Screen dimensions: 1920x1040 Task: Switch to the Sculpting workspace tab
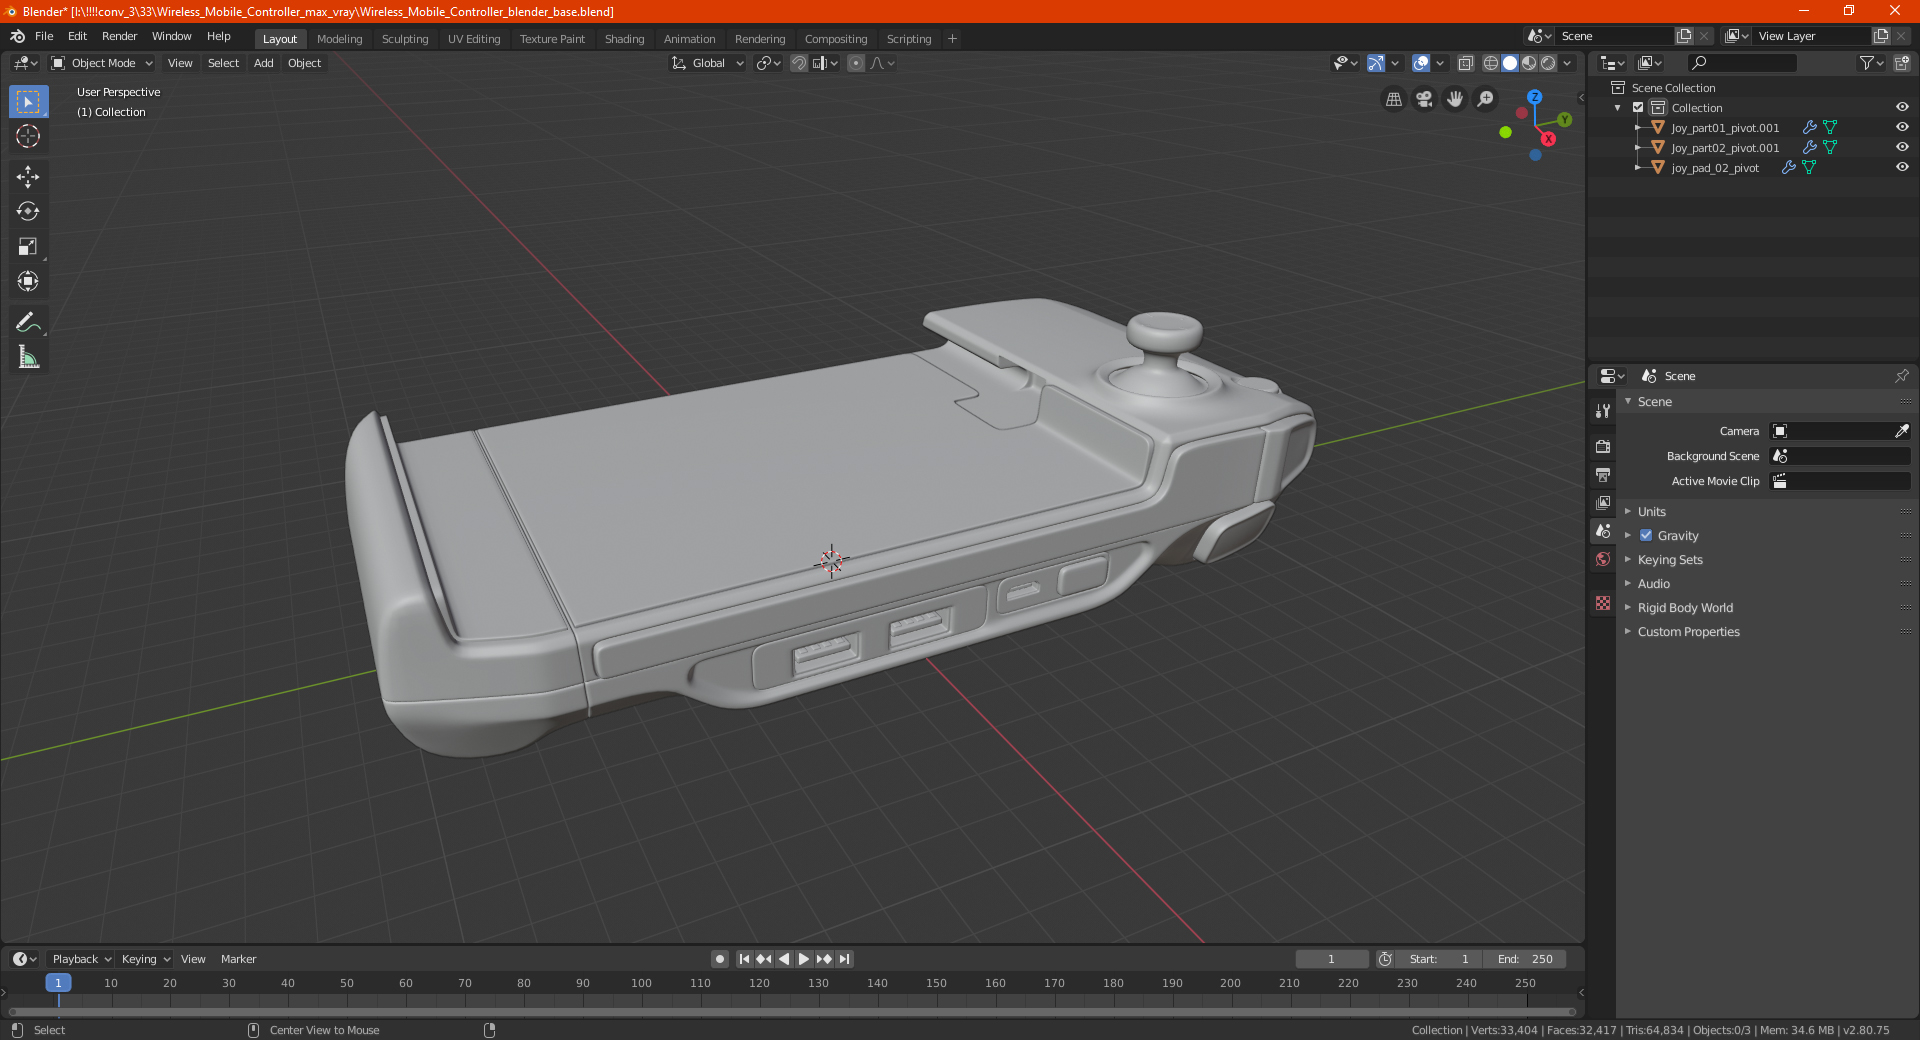(405, 39)
